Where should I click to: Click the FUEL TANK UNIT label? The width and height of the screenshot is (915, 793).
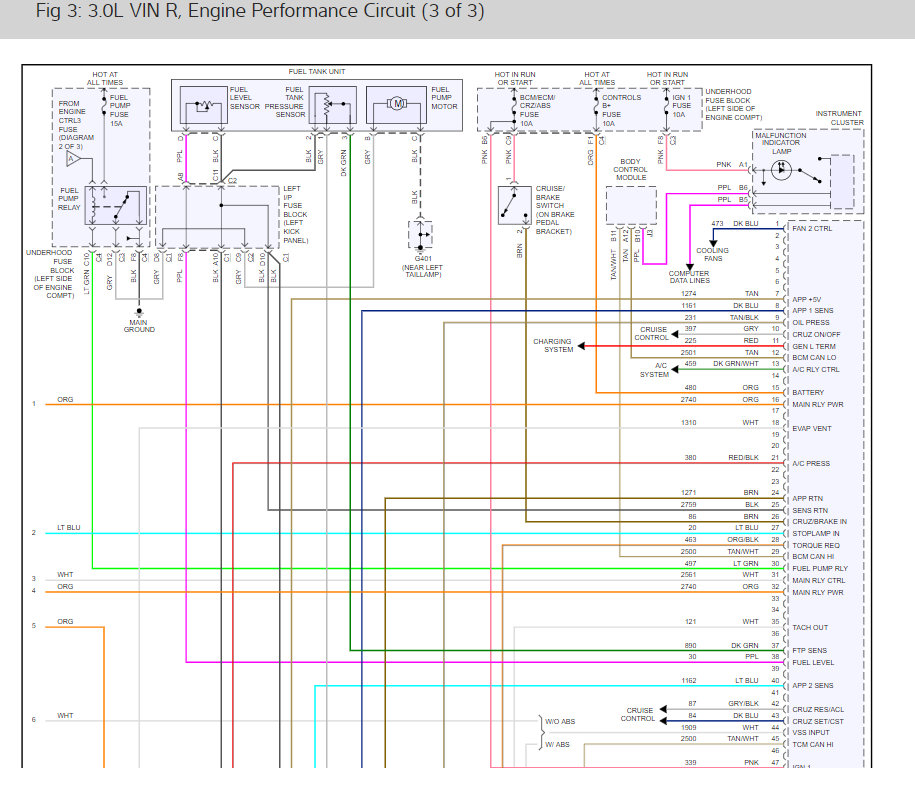(x=317, y=72)
